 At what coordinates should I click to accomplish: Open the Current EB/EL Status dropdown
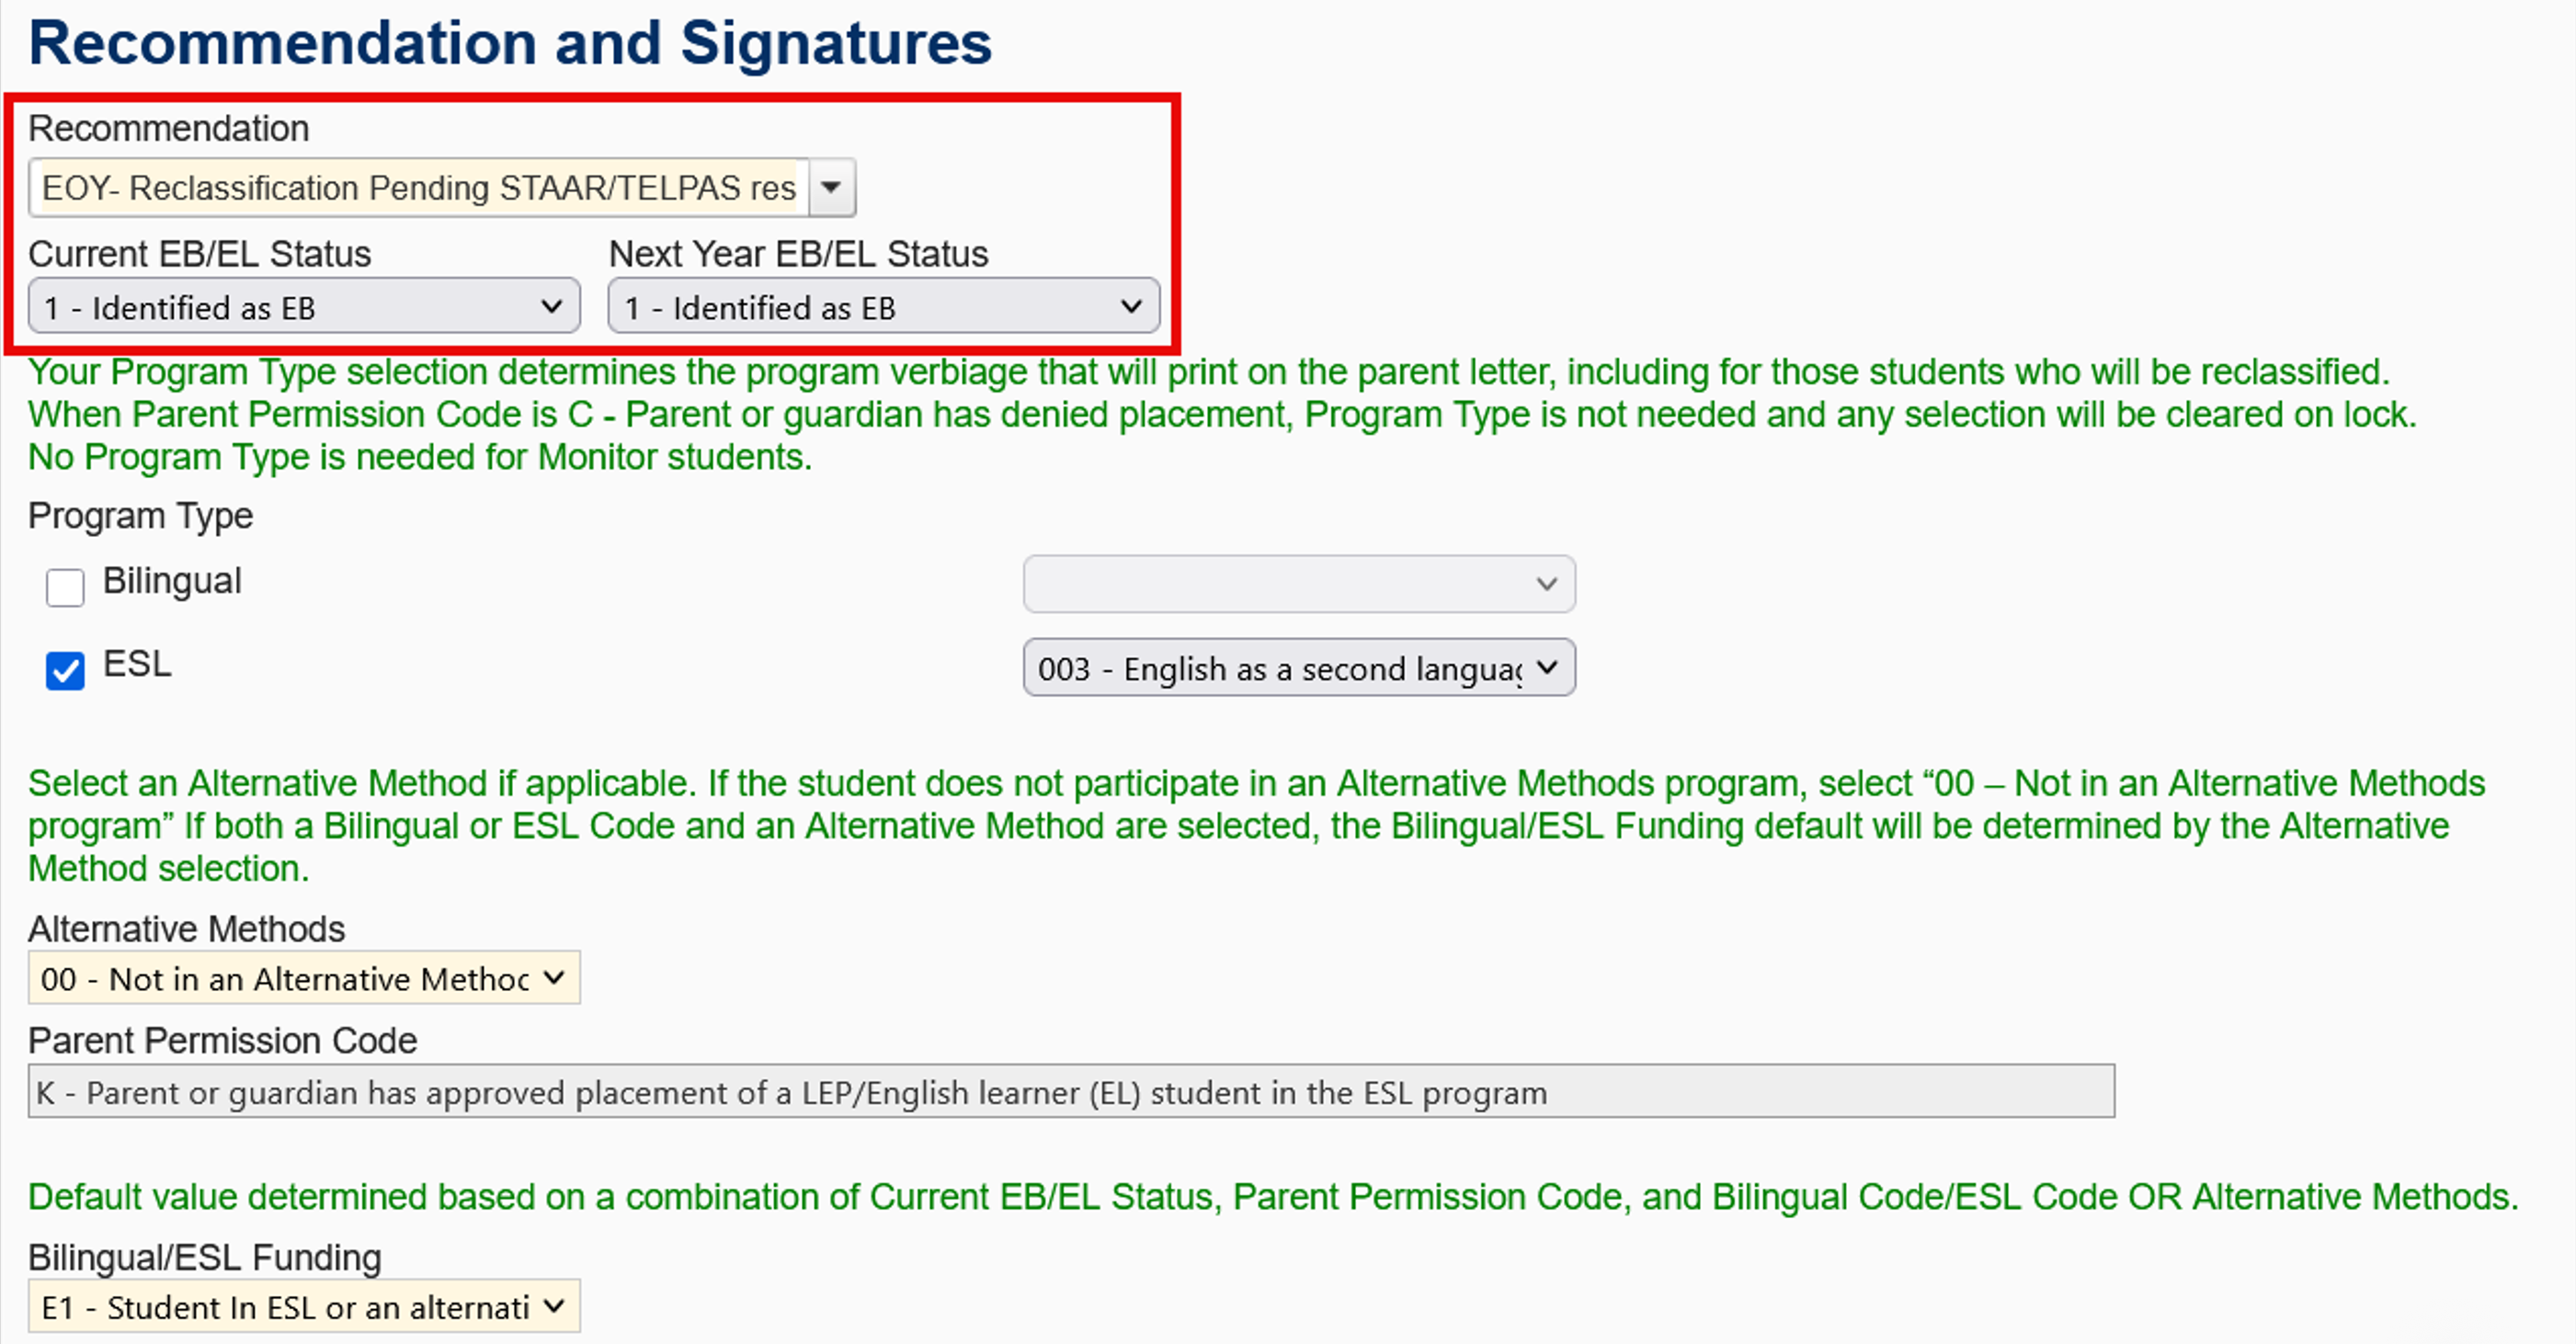point(303,307)
